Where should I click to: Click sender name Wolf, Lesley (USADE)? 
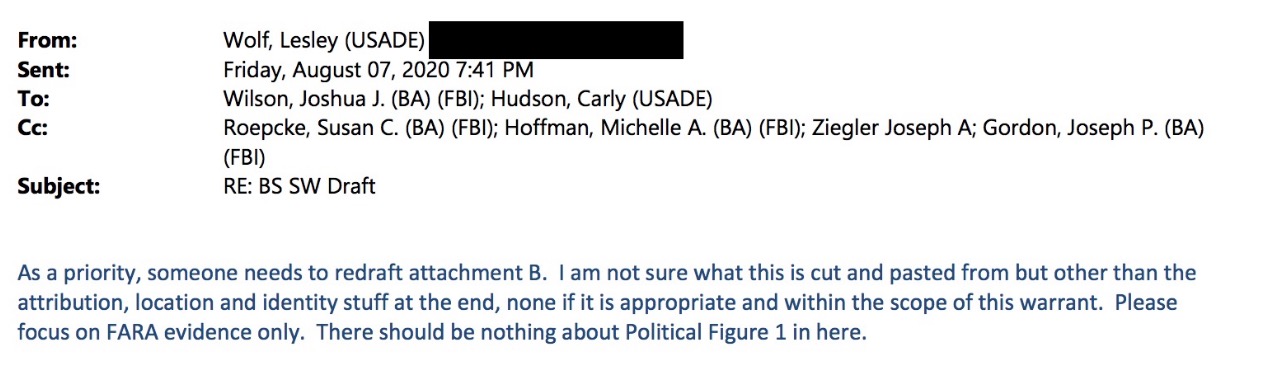point(326,42)
